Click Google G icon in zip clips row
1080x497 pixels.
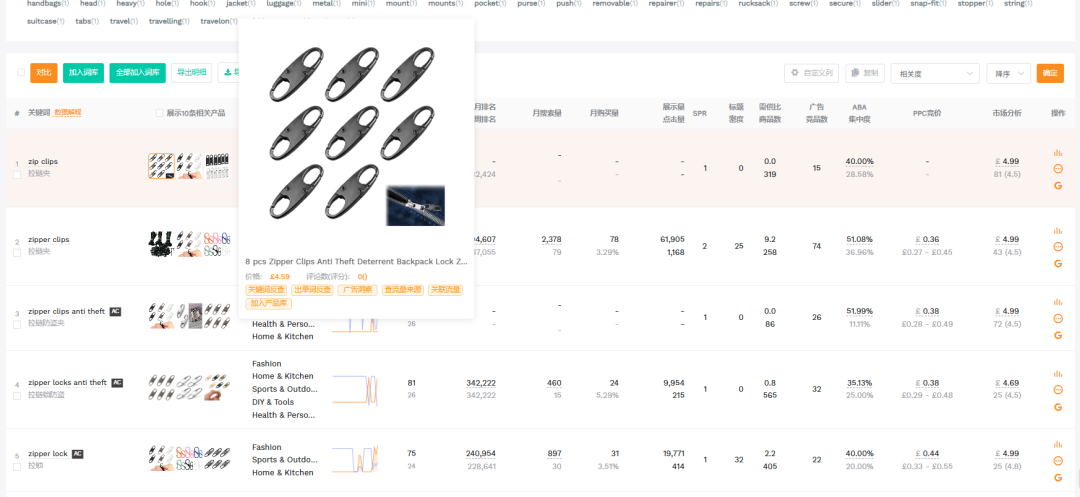coord(1058,185)
